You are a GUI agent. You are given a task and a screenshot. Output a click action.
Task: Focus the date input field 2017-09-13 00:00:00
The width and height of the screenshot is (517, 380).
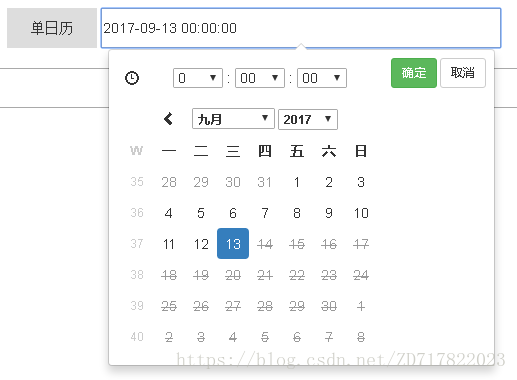pos(301,28)
